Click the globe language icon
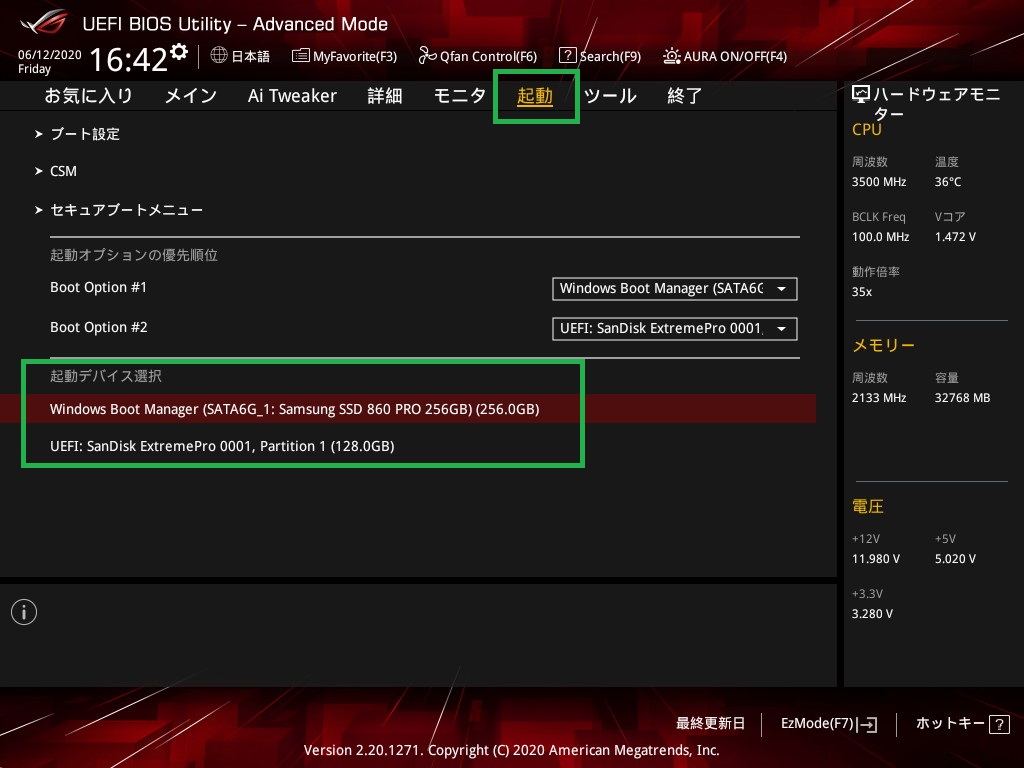The image size is (1024, 768). [219, 56]
